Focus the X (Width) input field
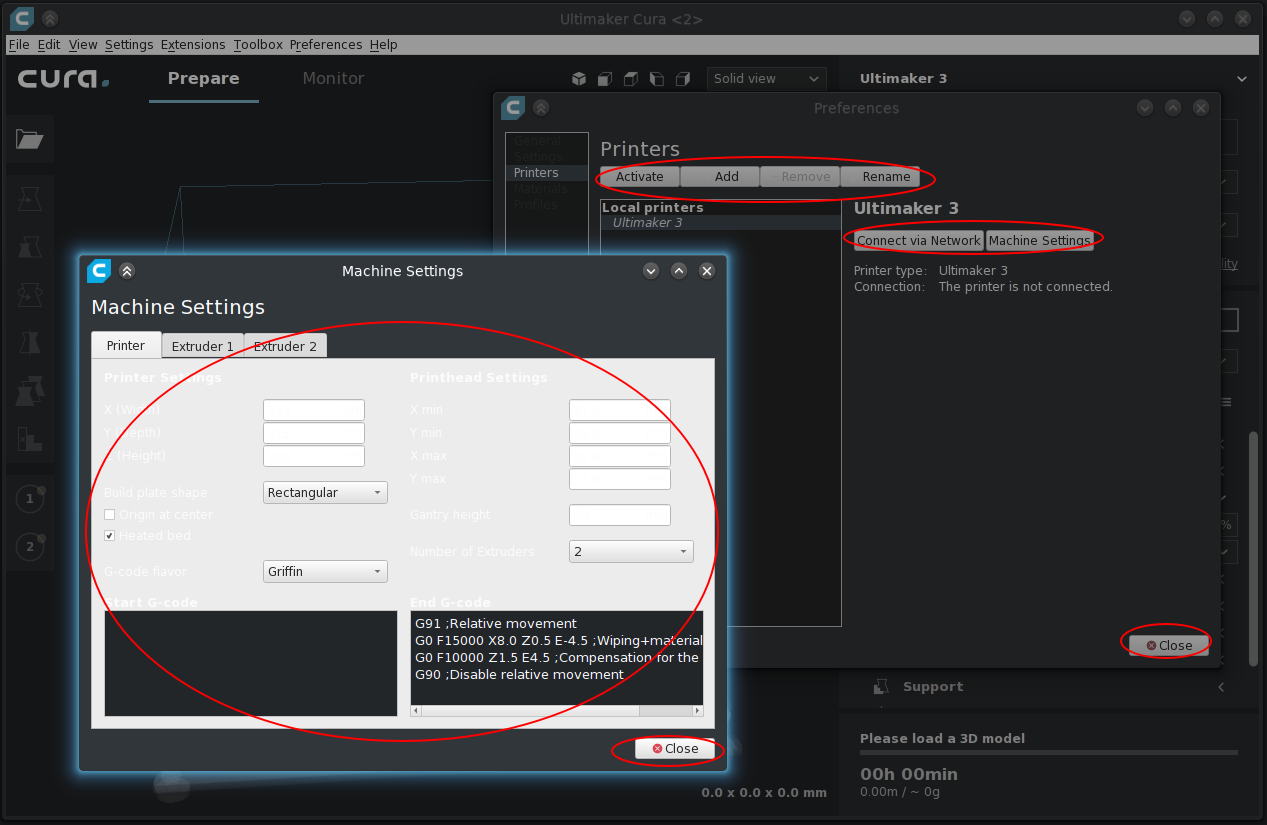 coord(314,410)
